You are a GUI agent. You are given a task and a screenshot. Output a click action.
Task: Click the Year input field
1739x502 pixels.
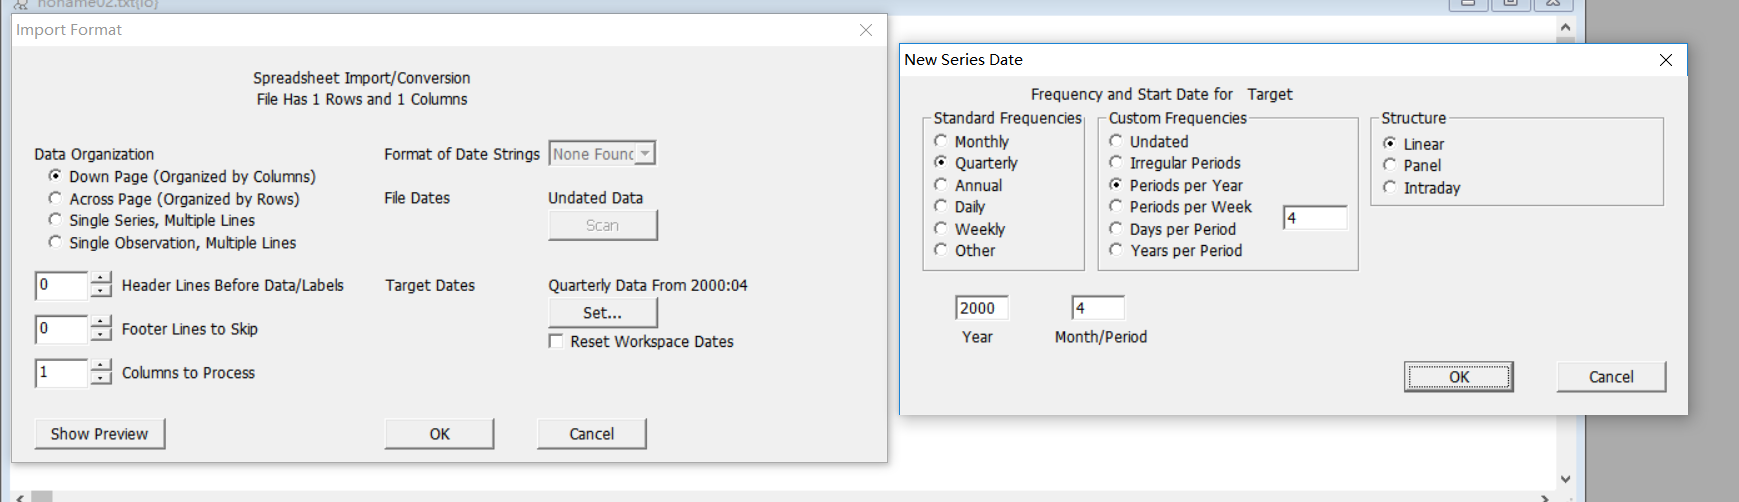point(981,308)
